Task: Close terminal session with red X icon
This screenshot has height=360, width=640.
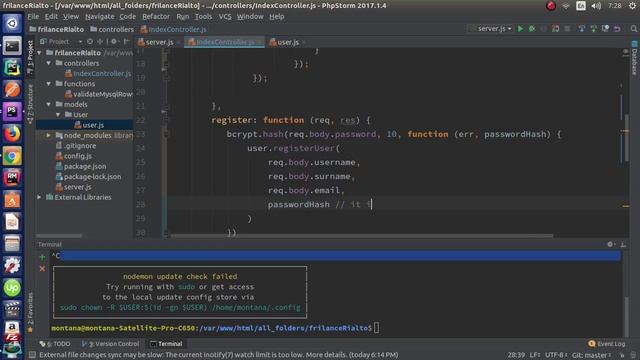Action: pos(42,269)
